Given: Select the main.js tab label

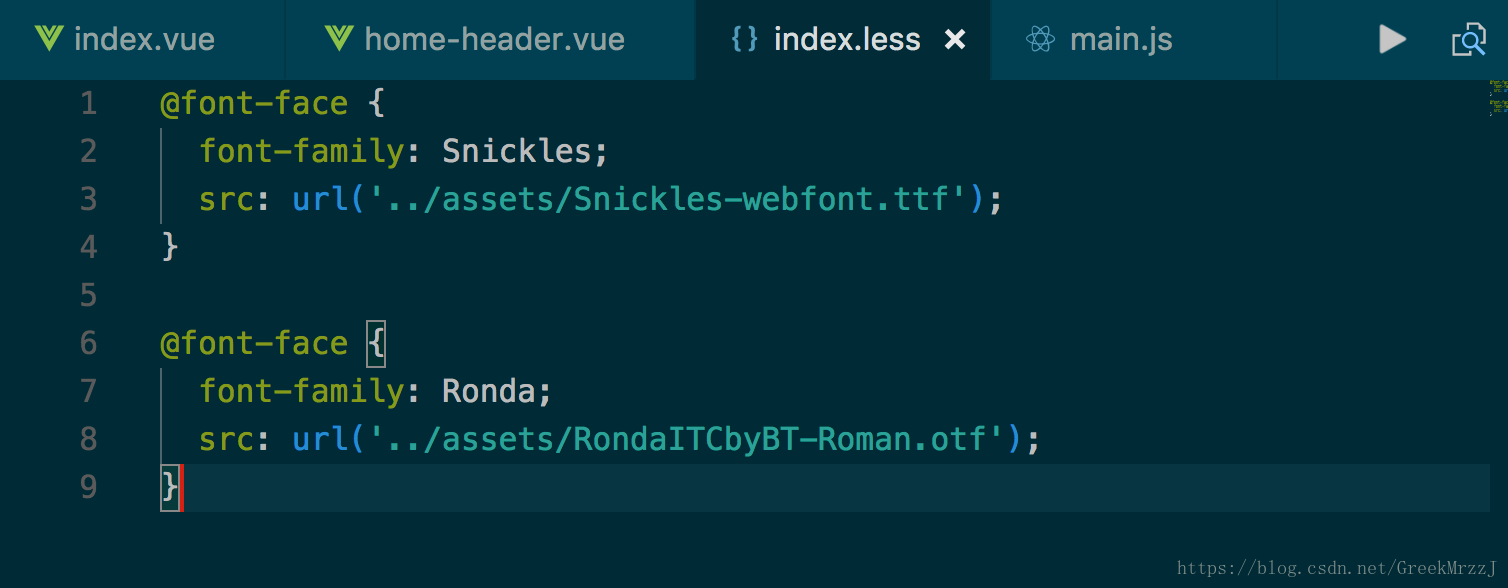Looking at the screenshot, I should tap(1120, 39).
